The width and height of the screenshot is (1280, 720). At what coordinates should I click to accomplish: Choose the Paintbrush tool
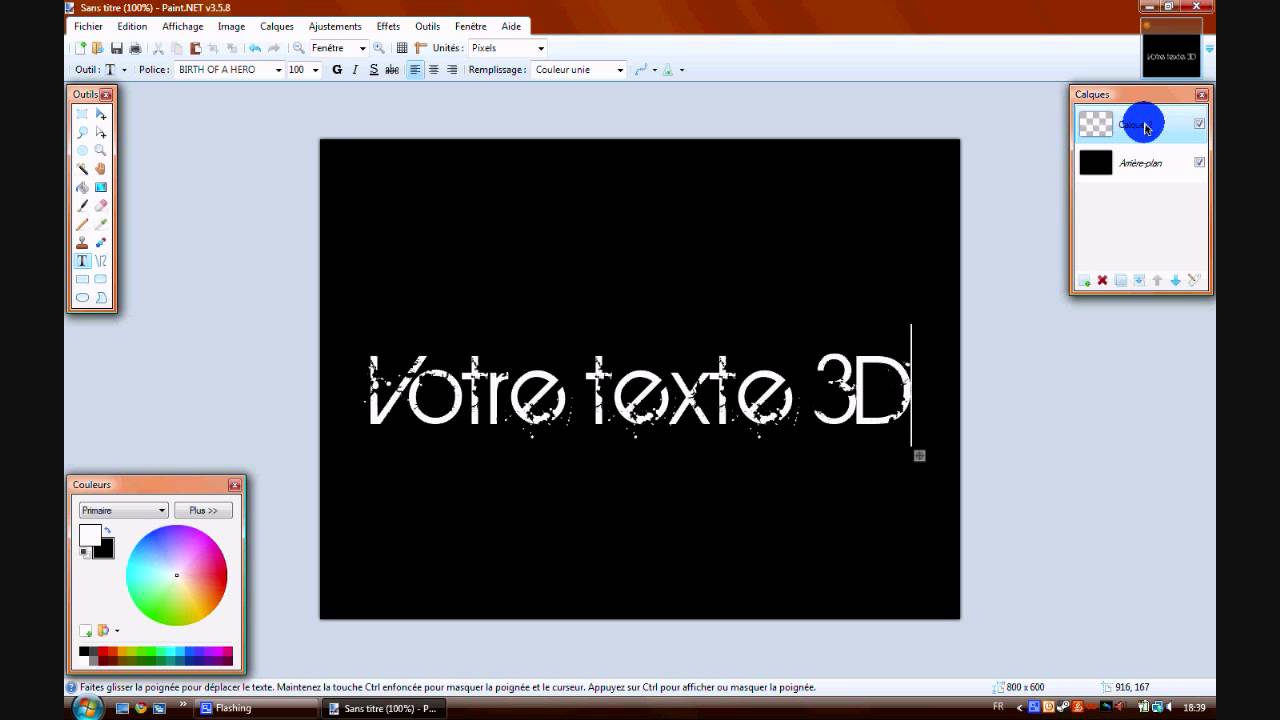click(82, 205)
